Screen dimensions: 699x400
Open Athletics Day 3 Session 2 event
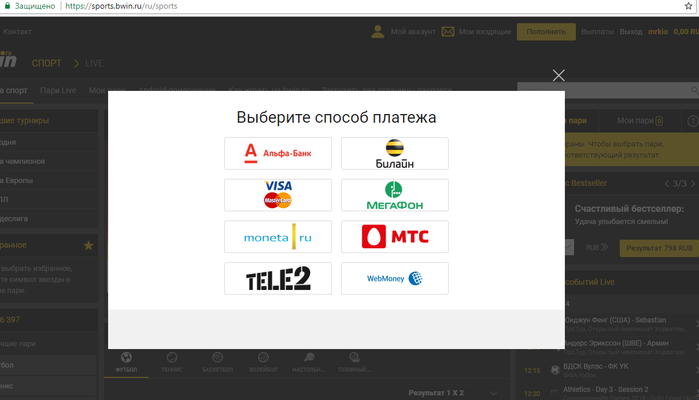click(605, 389)
